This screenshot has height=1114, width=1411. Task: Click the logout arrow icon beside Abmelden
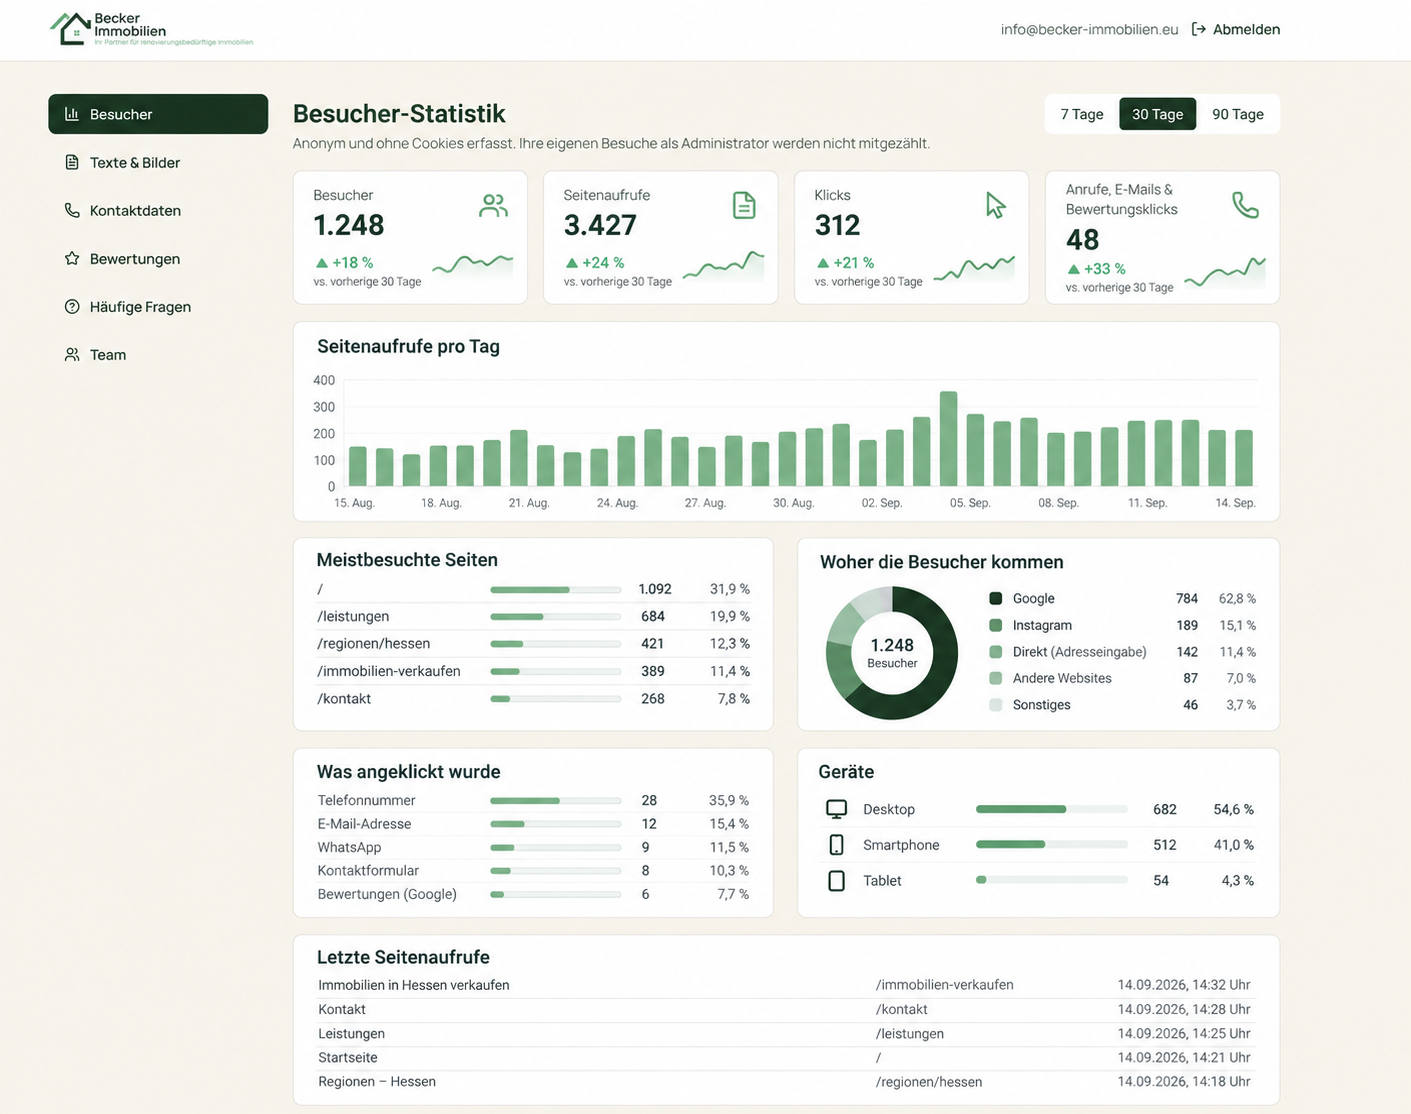tap(1199, 30)
